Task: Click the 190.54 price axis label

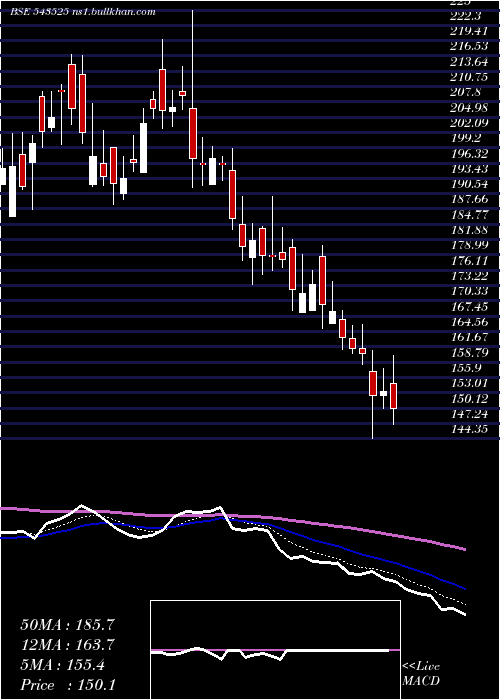Action: tap(468, 183)
